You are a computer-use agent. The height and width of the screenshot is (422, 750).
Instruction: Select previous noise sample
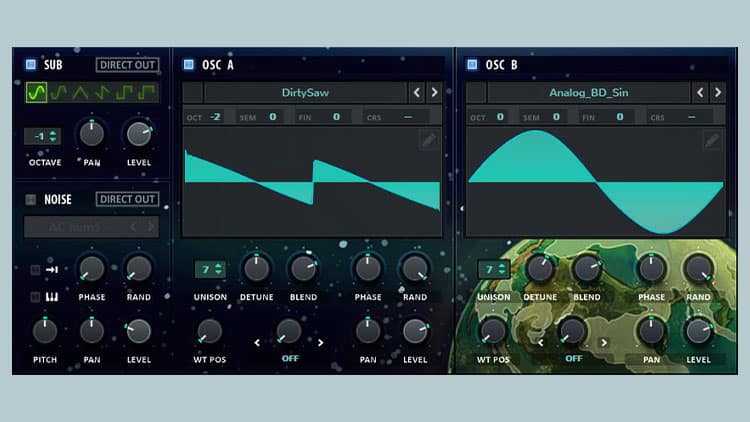(133, 227)
